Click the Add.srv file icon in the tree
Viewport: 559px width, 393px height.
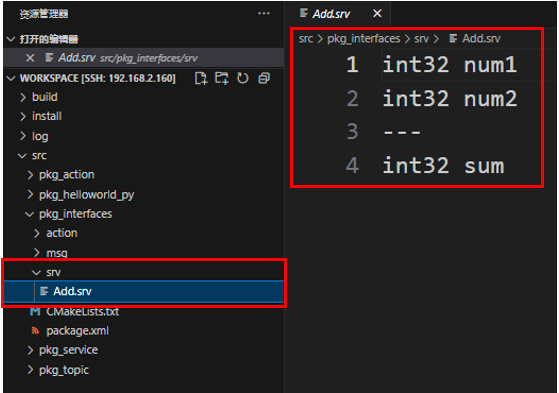[44, 291]
